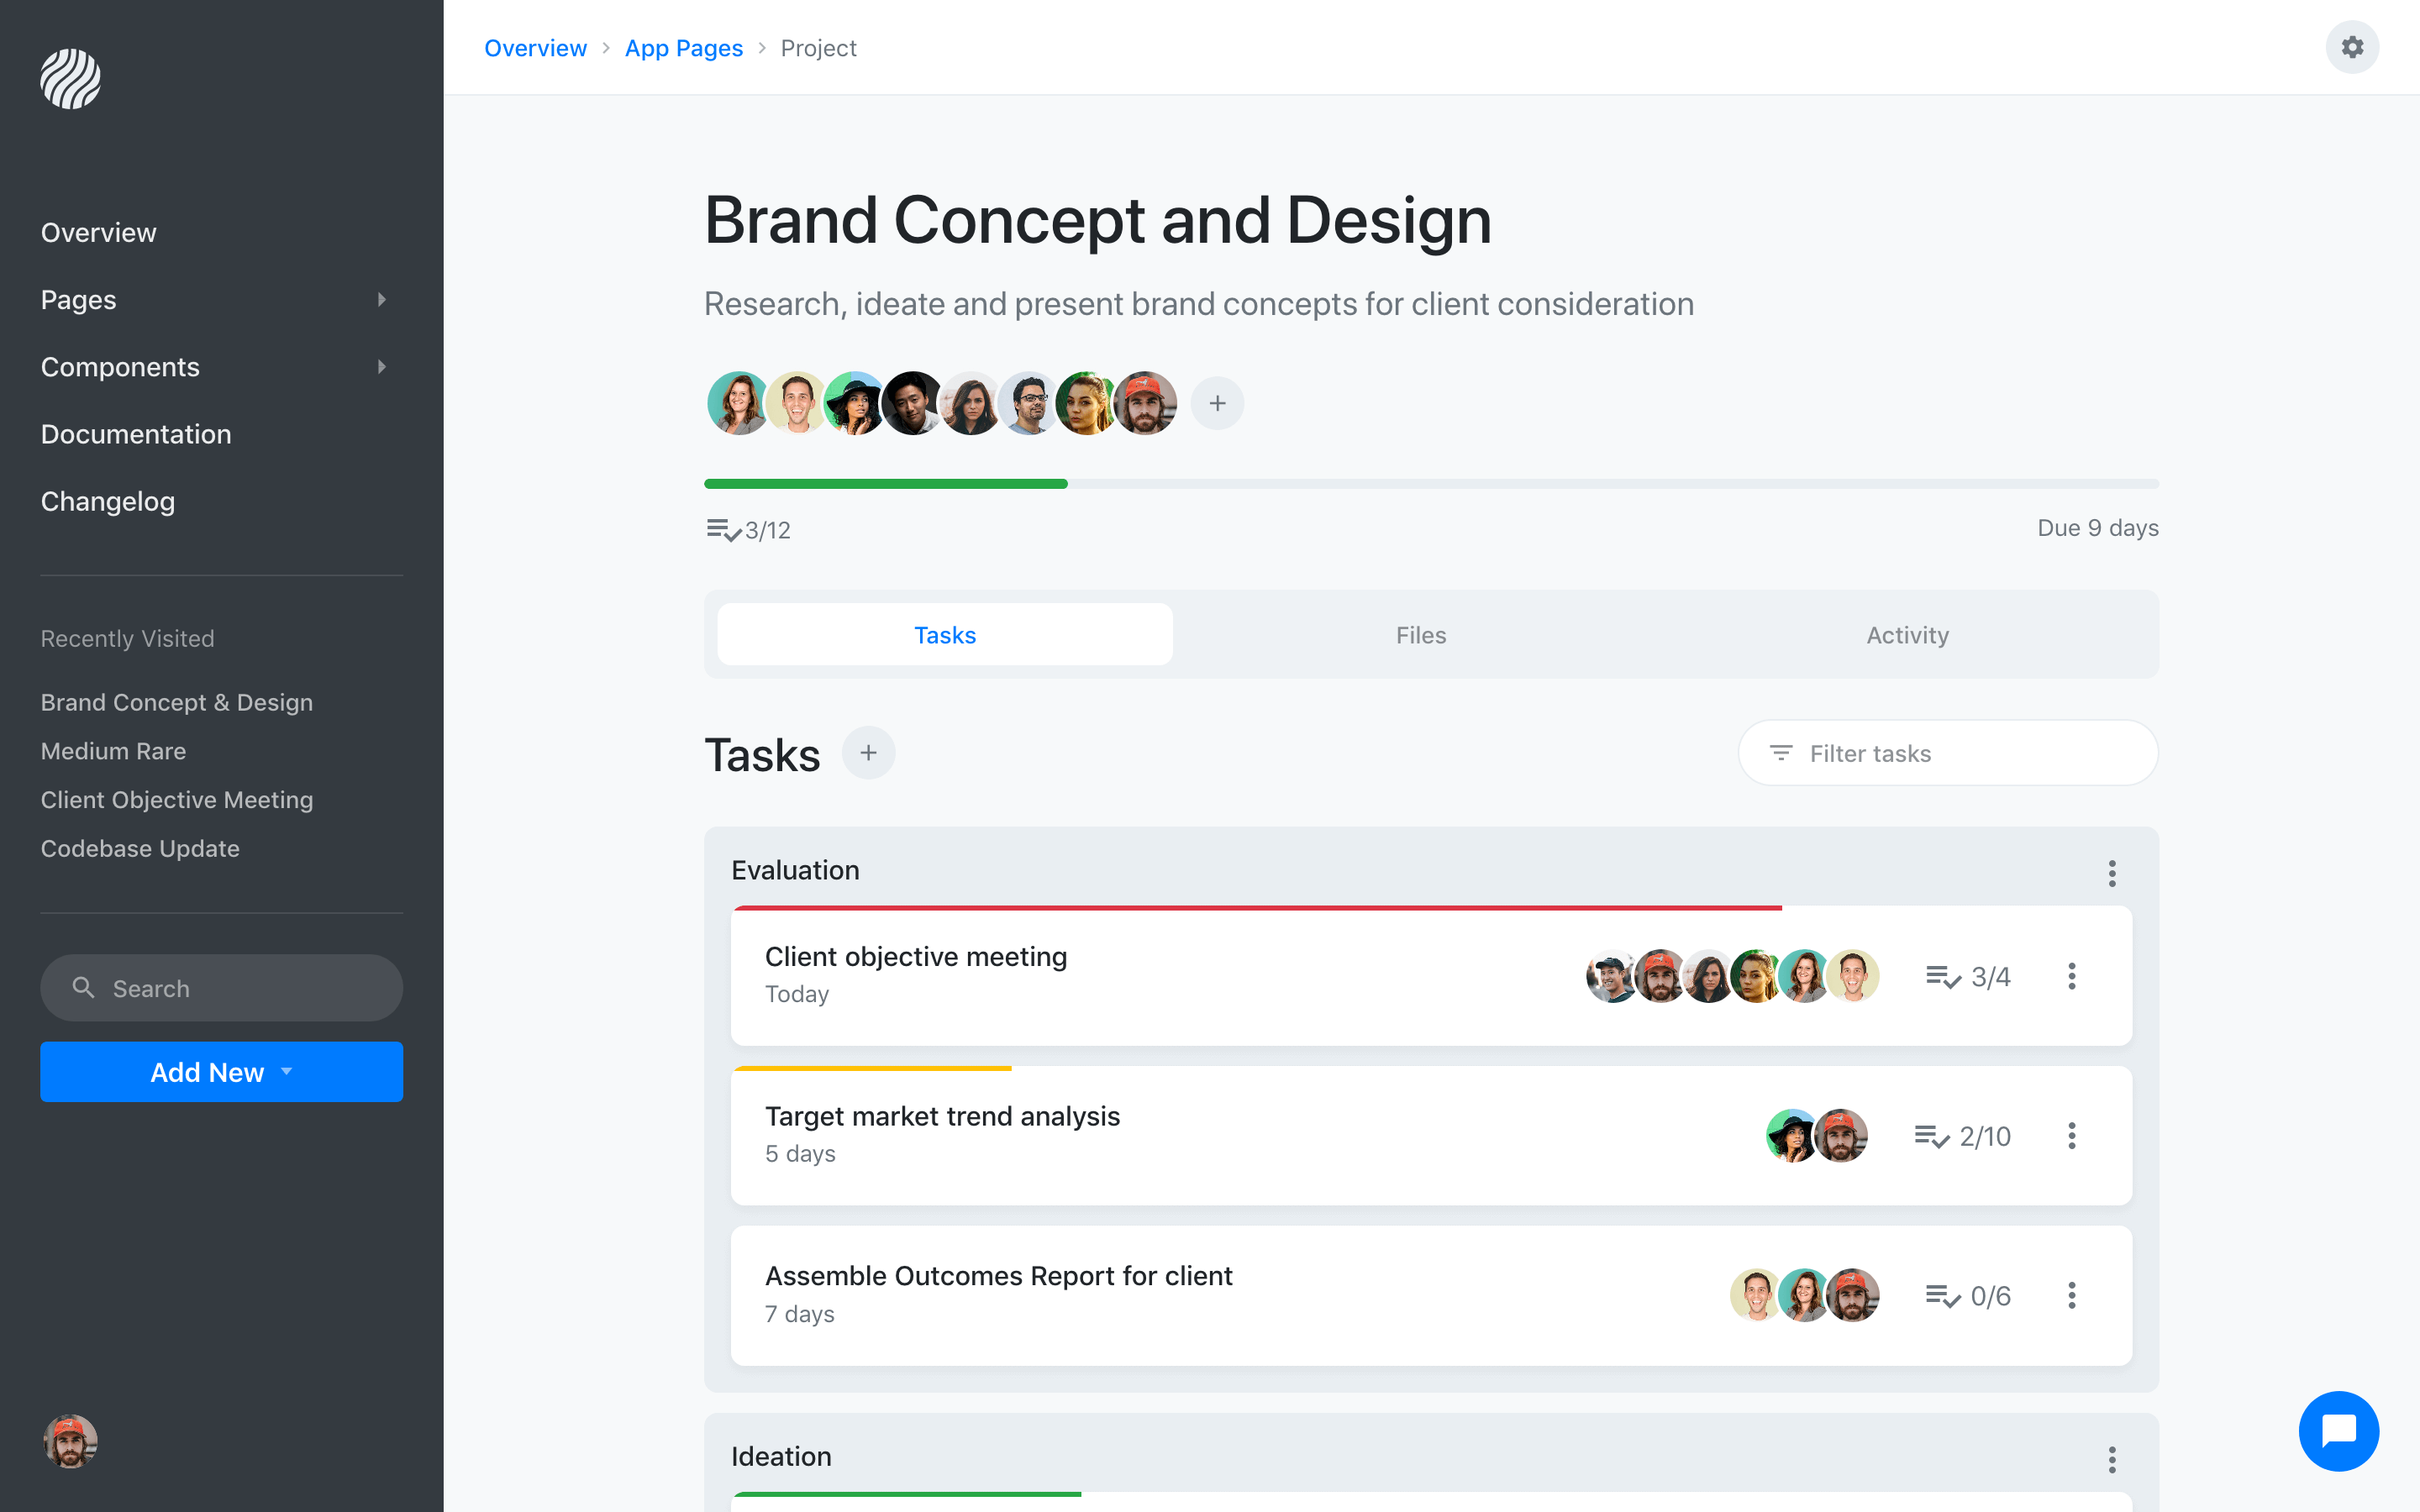The image size is (2420, 1512).
Task: Open the Add New dropdown button
Action: click(221, 1072)
